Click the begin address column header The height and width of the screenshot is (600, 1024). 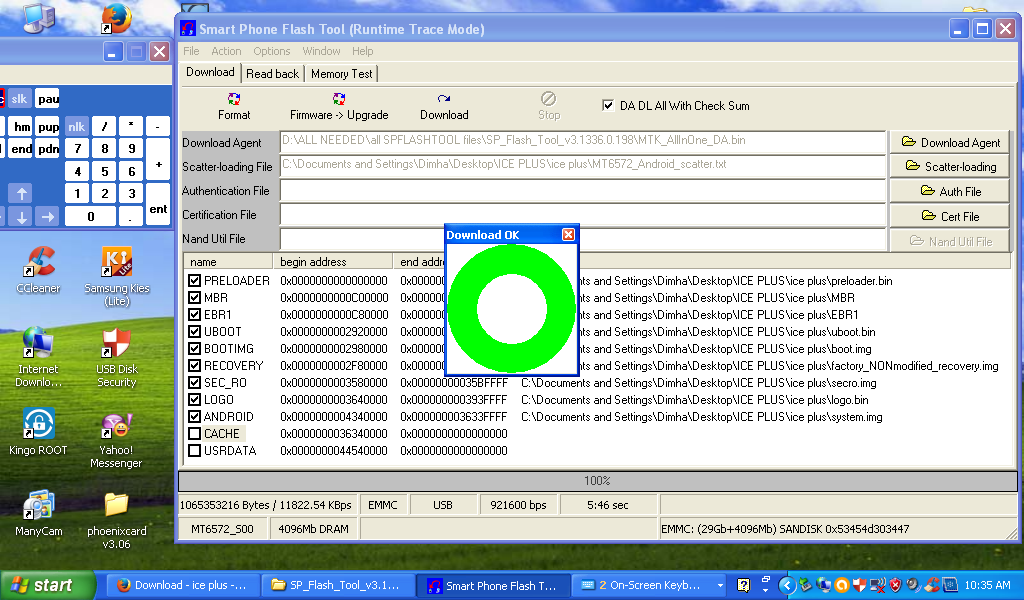click(332, 261)
